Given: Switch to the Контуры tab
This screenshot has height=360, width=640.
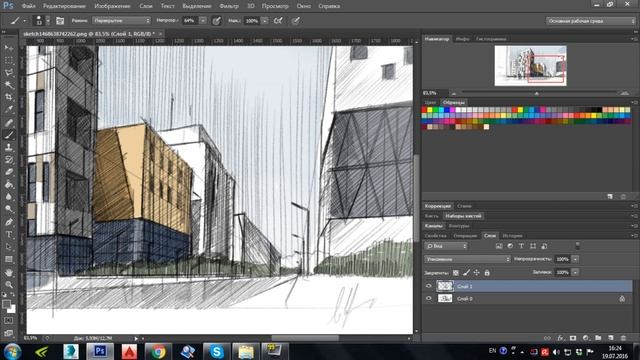Looking at the screenshot, I should (459, 226).
